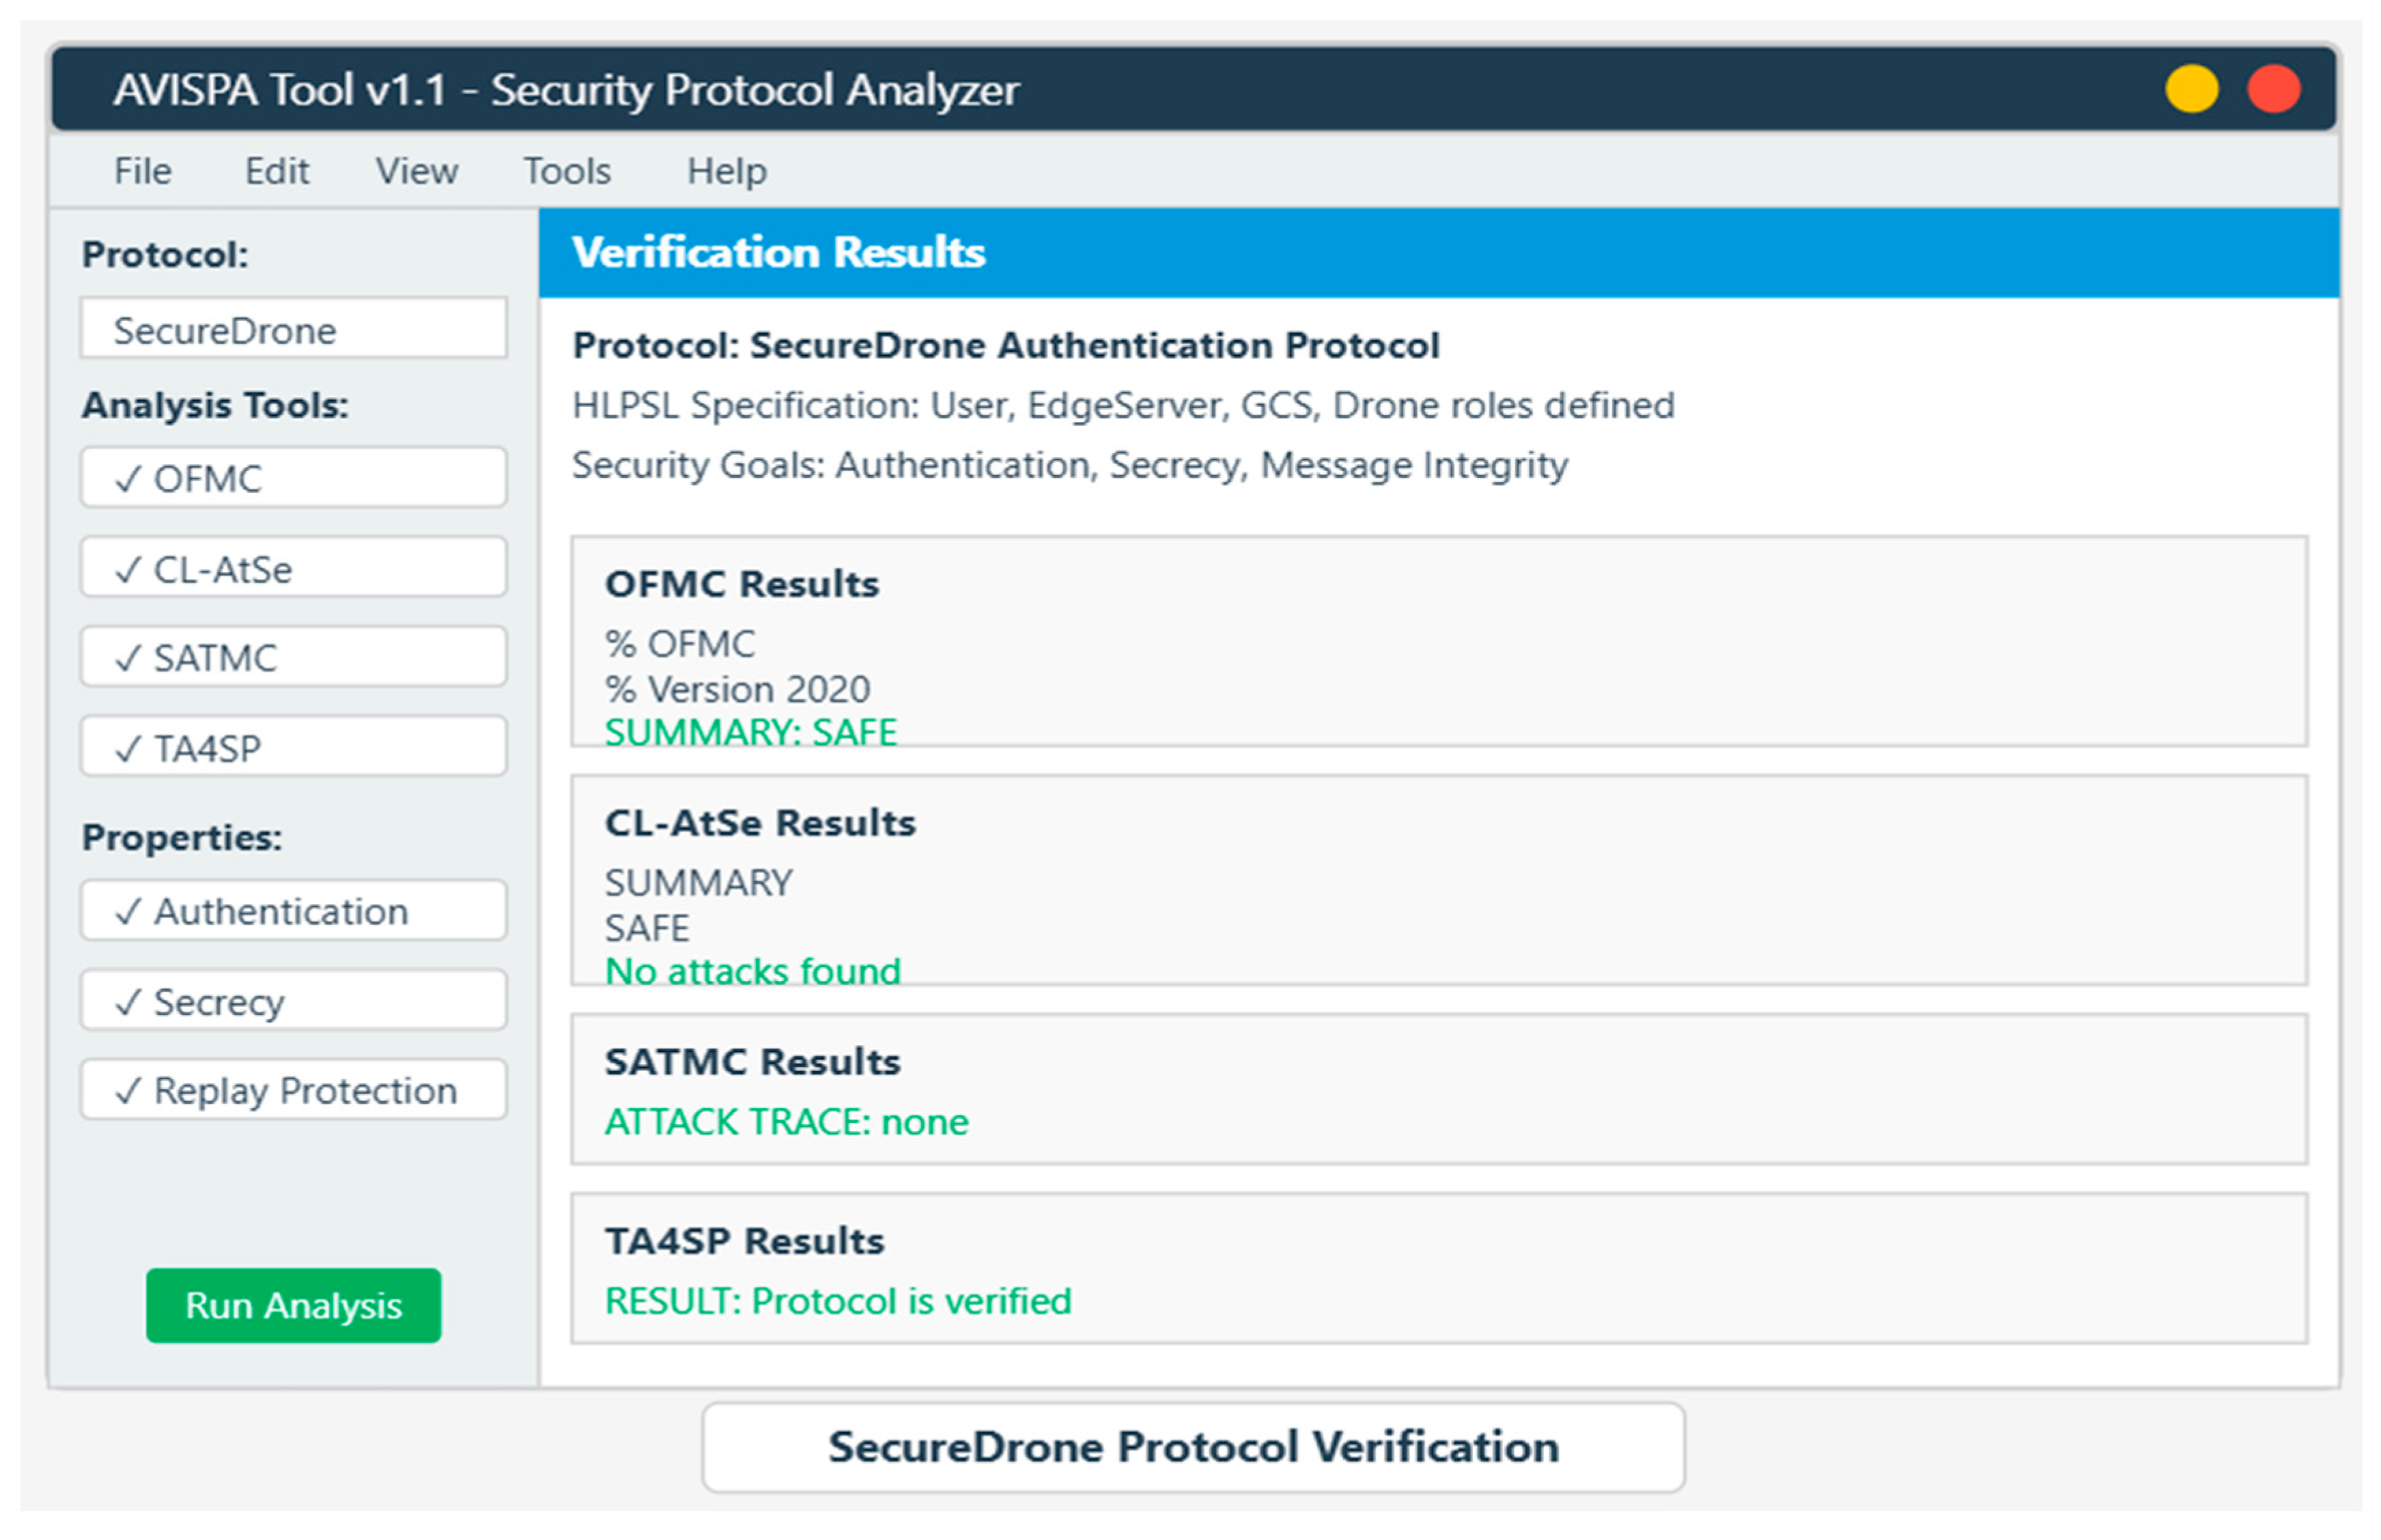Click the Security Goals line
The width and height of the screenshot is (2381, 1540).
(1069, 465)
